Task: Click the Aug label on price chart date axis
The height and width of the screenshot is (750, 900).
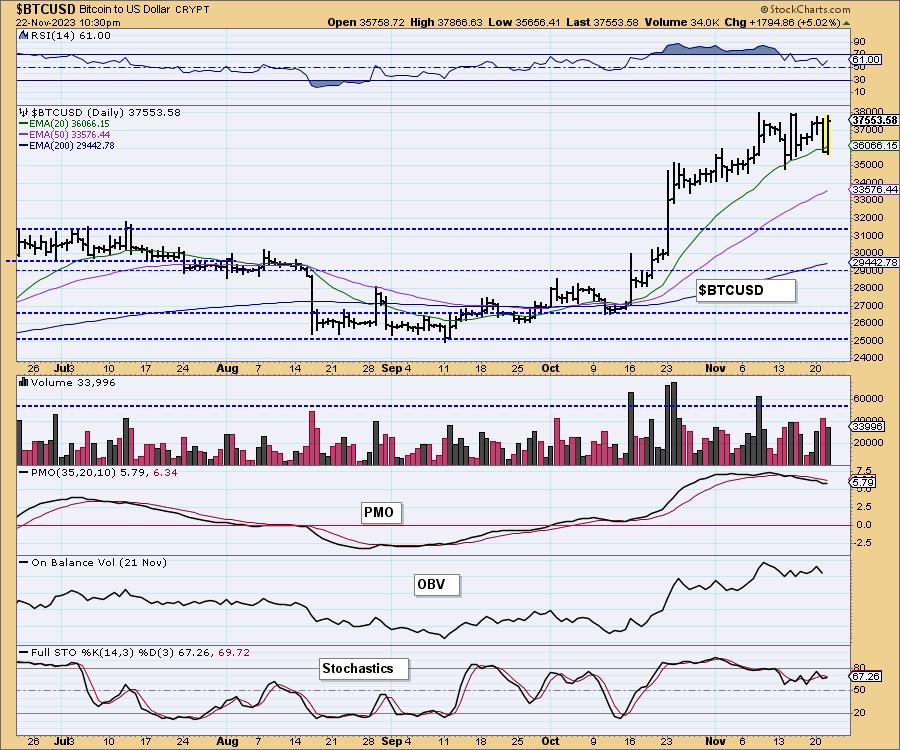Action: click(x=228, y=368)
